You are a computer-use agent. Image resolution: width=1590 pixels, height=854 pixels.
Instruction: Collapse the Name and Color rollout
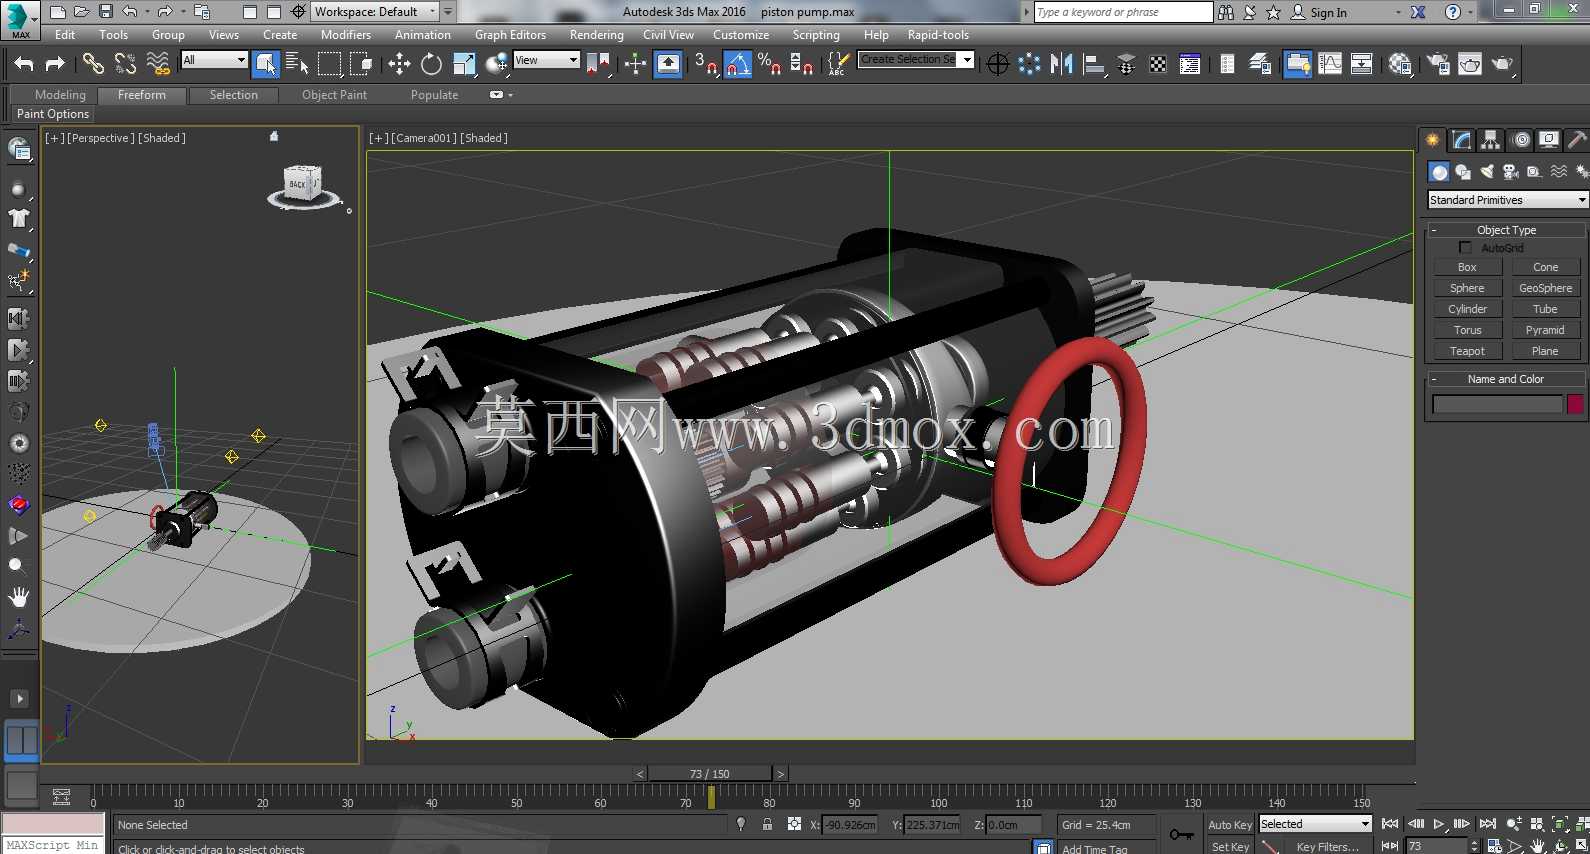[1506, 379]
